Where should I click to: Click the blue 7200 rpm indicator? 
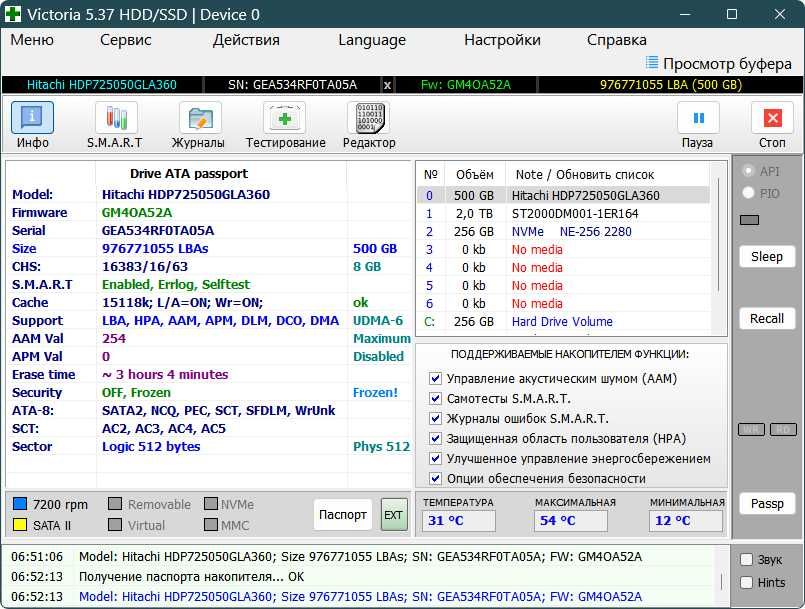(20, 504)
